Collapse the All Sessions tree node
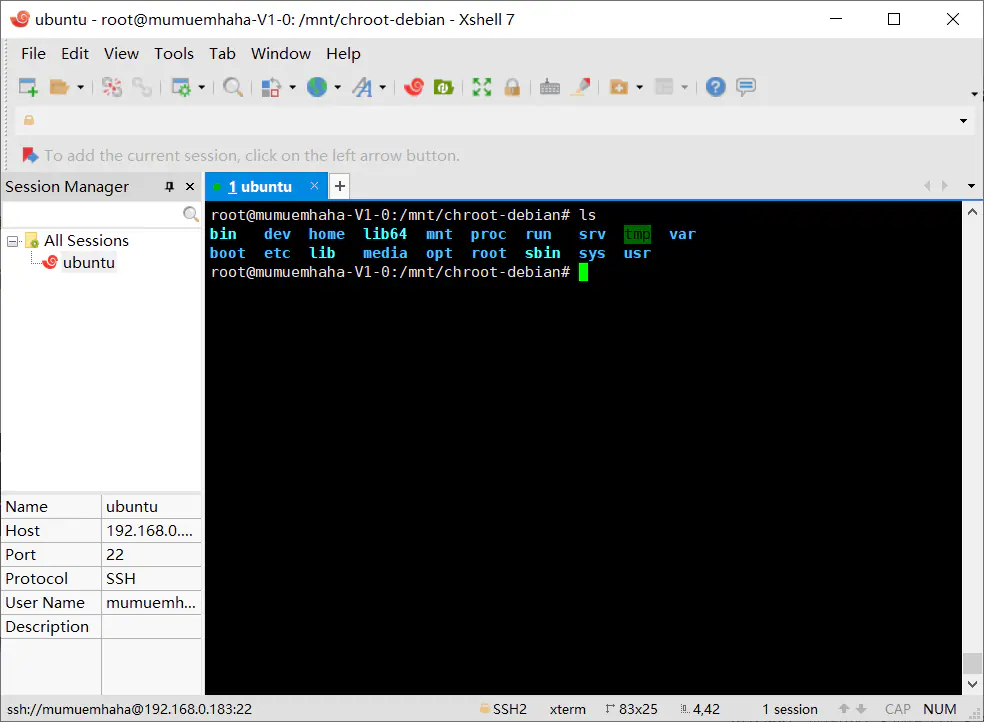 pos(12,242)
